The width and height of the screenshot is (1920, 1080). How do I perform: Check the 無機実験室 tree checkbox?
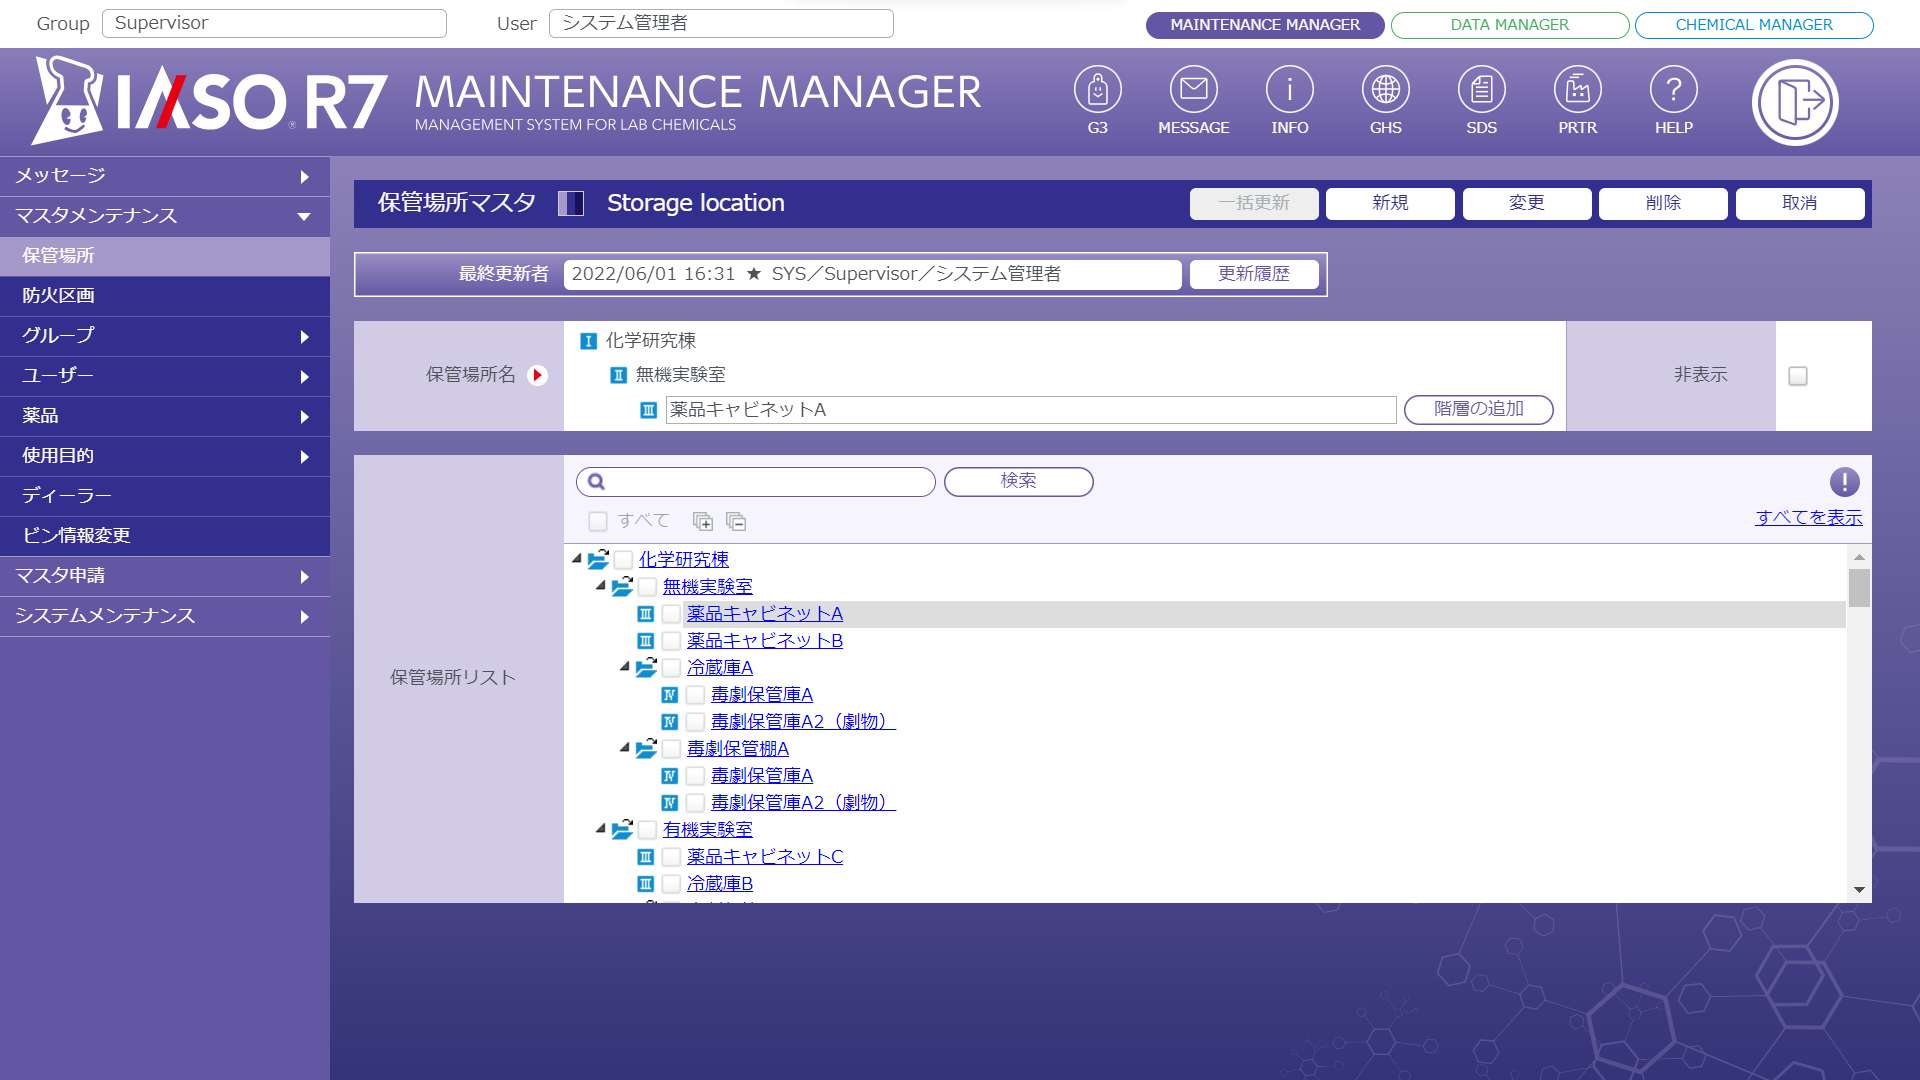647,587
